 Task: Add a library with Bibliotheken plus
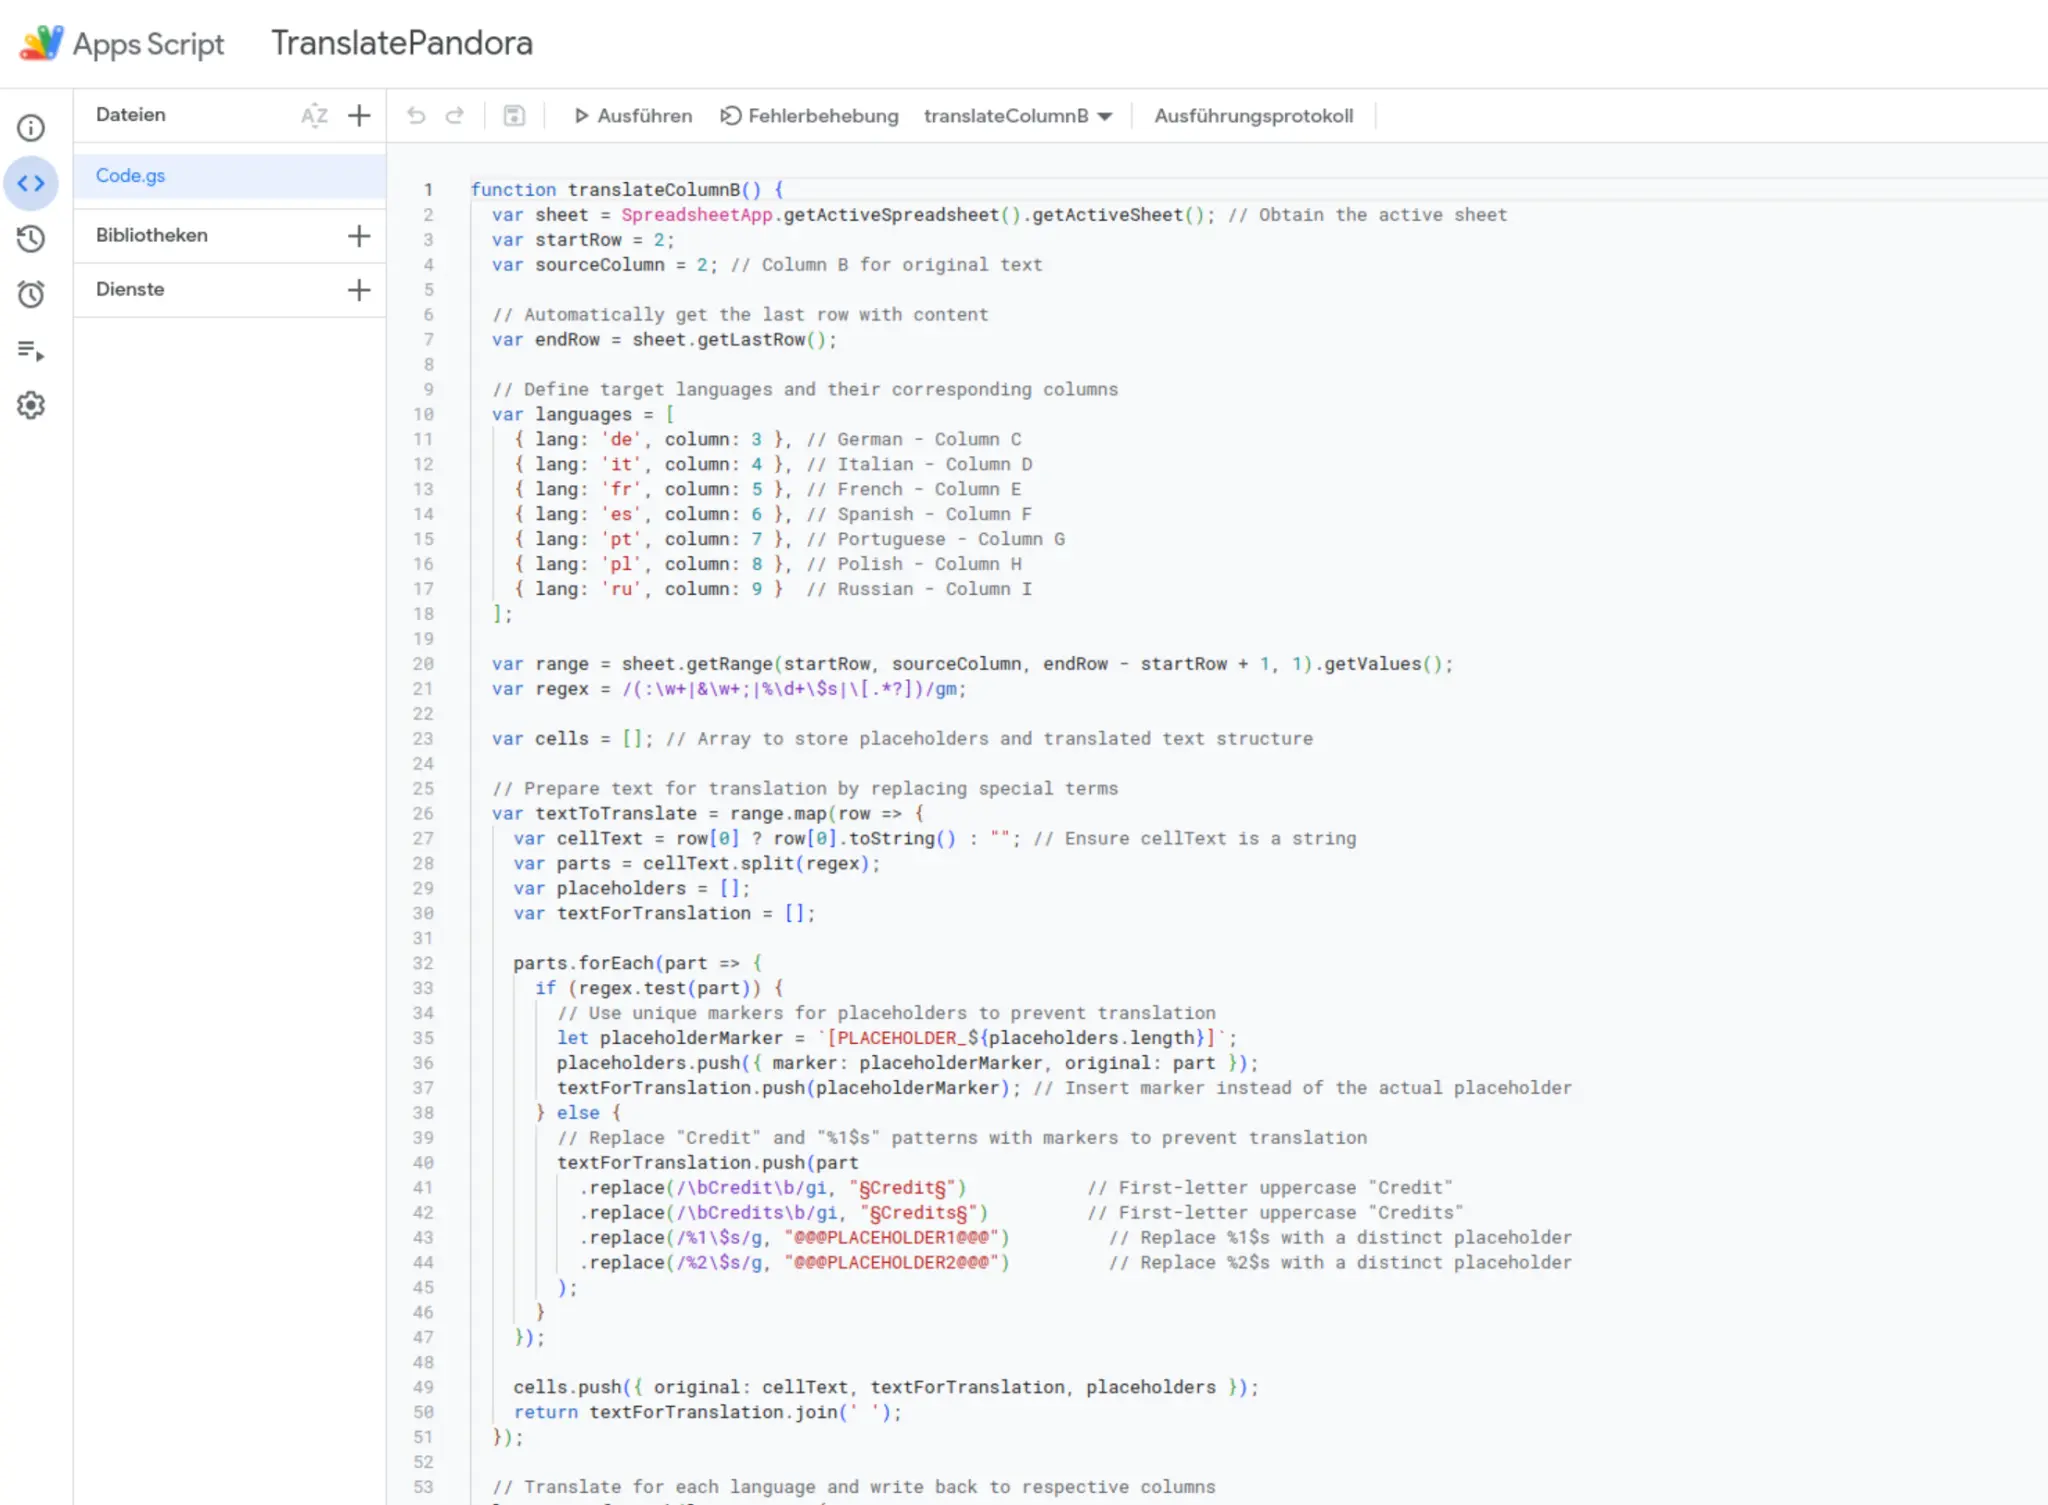click(359, 235)
